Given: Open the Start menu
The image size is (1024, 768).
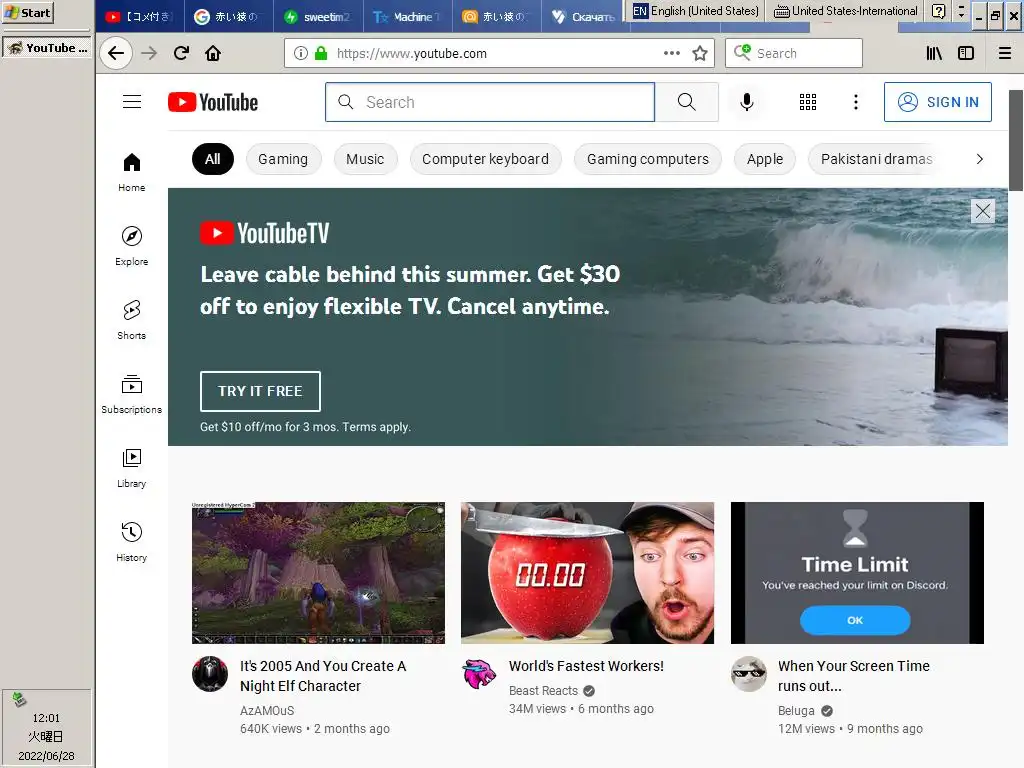Looking at the screenshot, I should click(27, 12).
